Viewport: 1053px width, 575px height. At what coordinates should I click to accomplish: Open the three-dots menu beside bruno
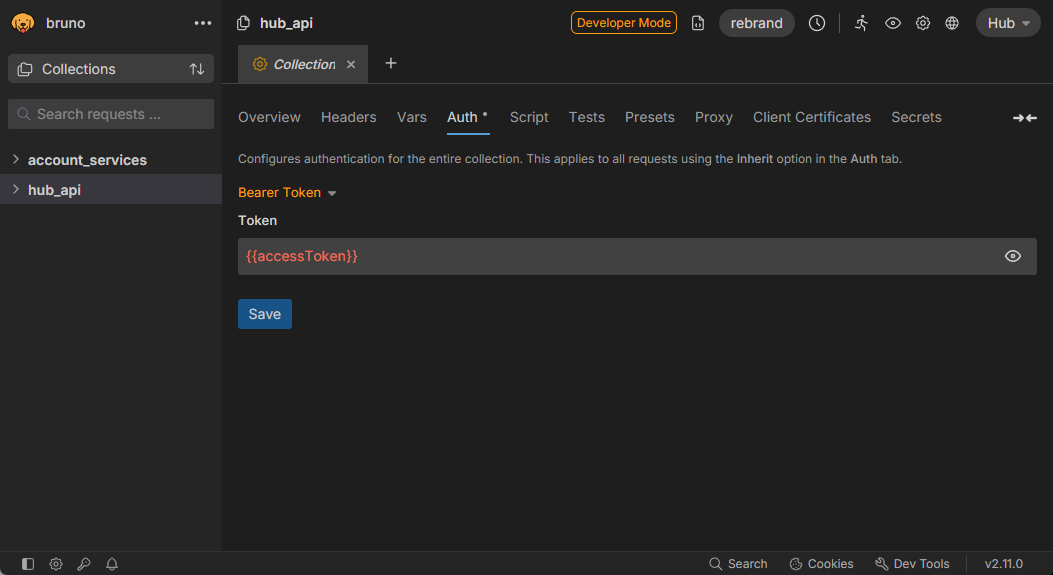[203, 23]
